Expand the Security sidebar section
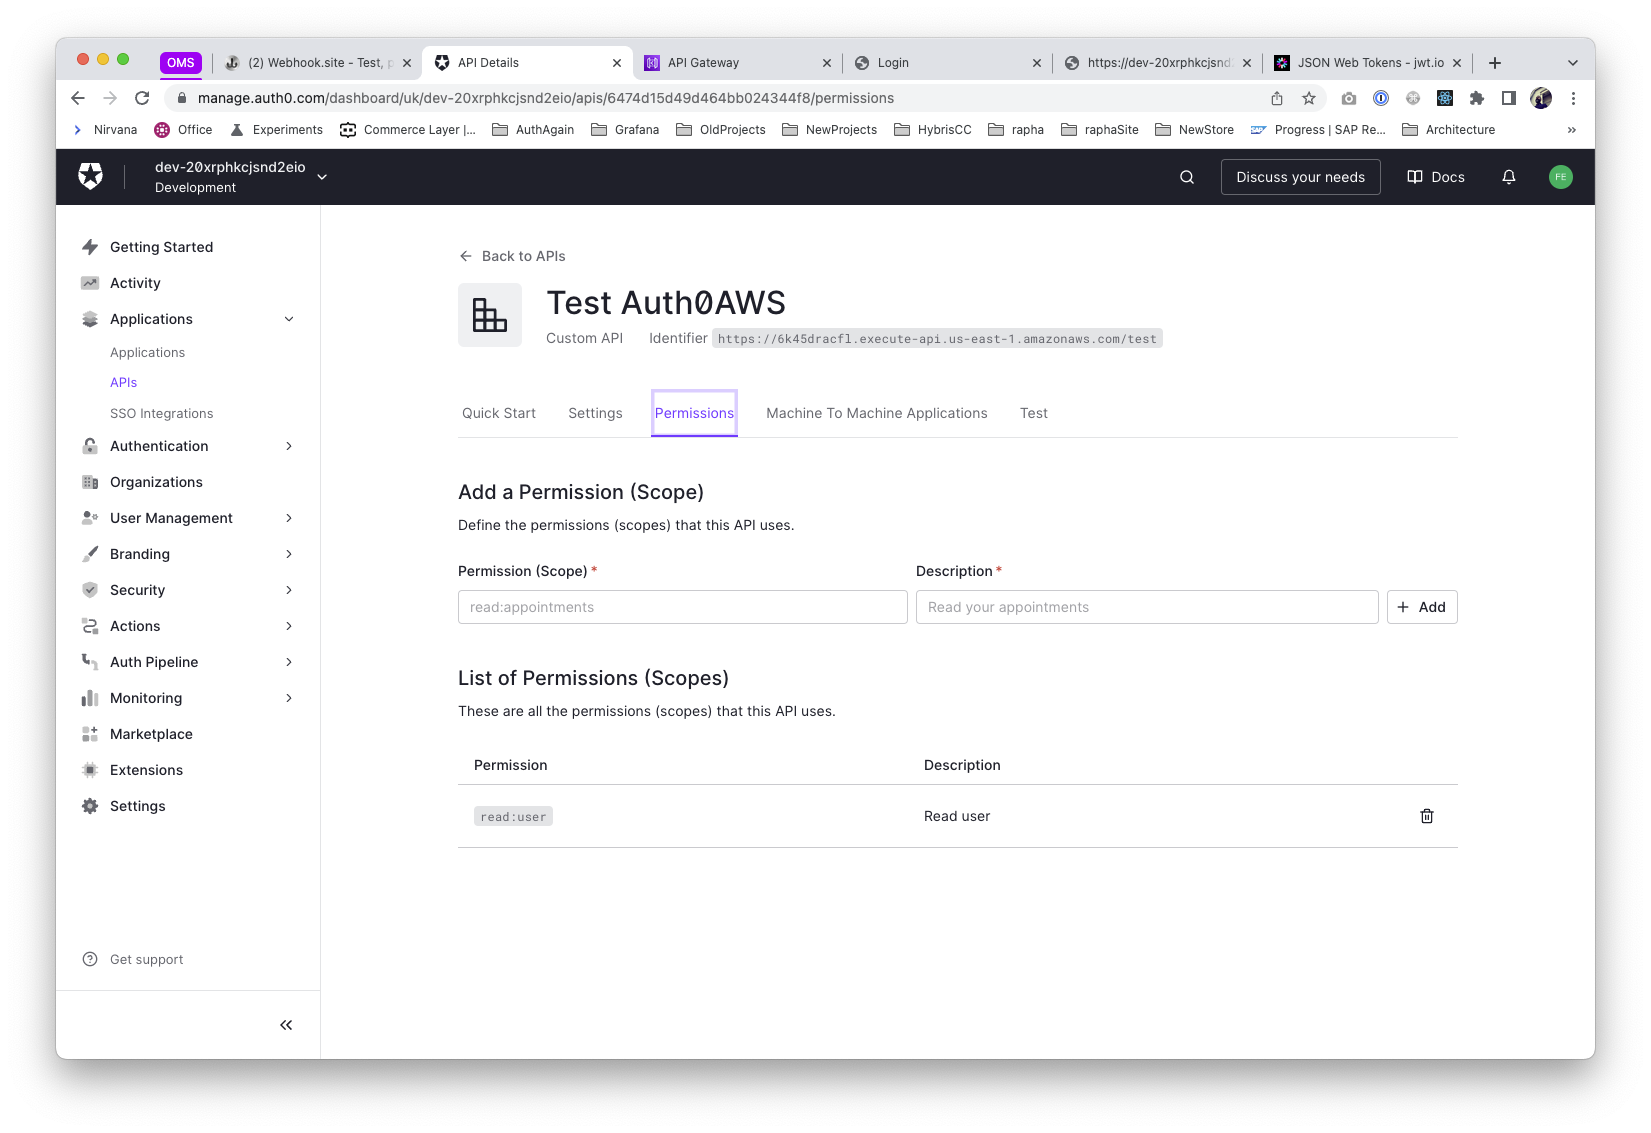The image size is (1651, 1133). (289, 590)
